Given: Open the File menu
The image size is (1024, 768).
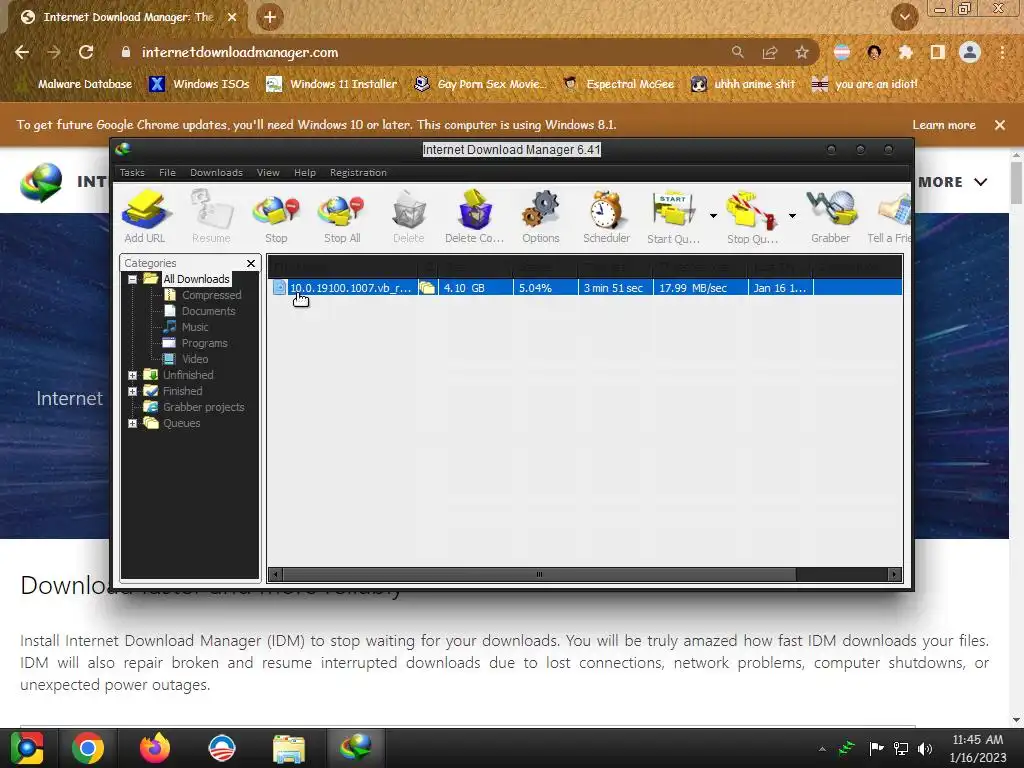Looking at the screenshot, I should (x=167, y=172).
